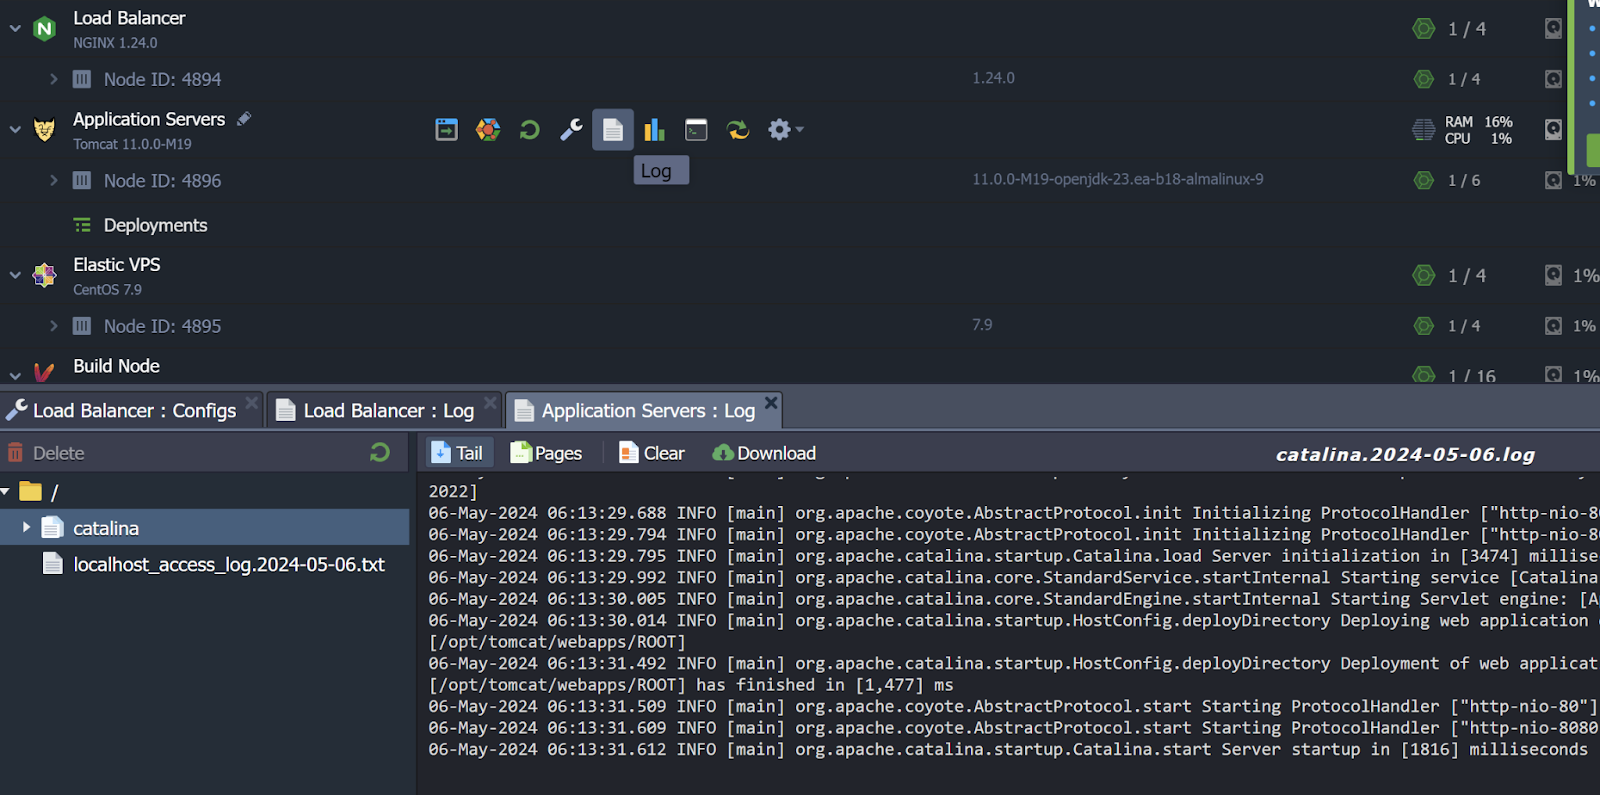The height and width of the screenshot is (795, 1600).
Task: Toggle Tail mode for the log
Action: click(x=458, y=453)
